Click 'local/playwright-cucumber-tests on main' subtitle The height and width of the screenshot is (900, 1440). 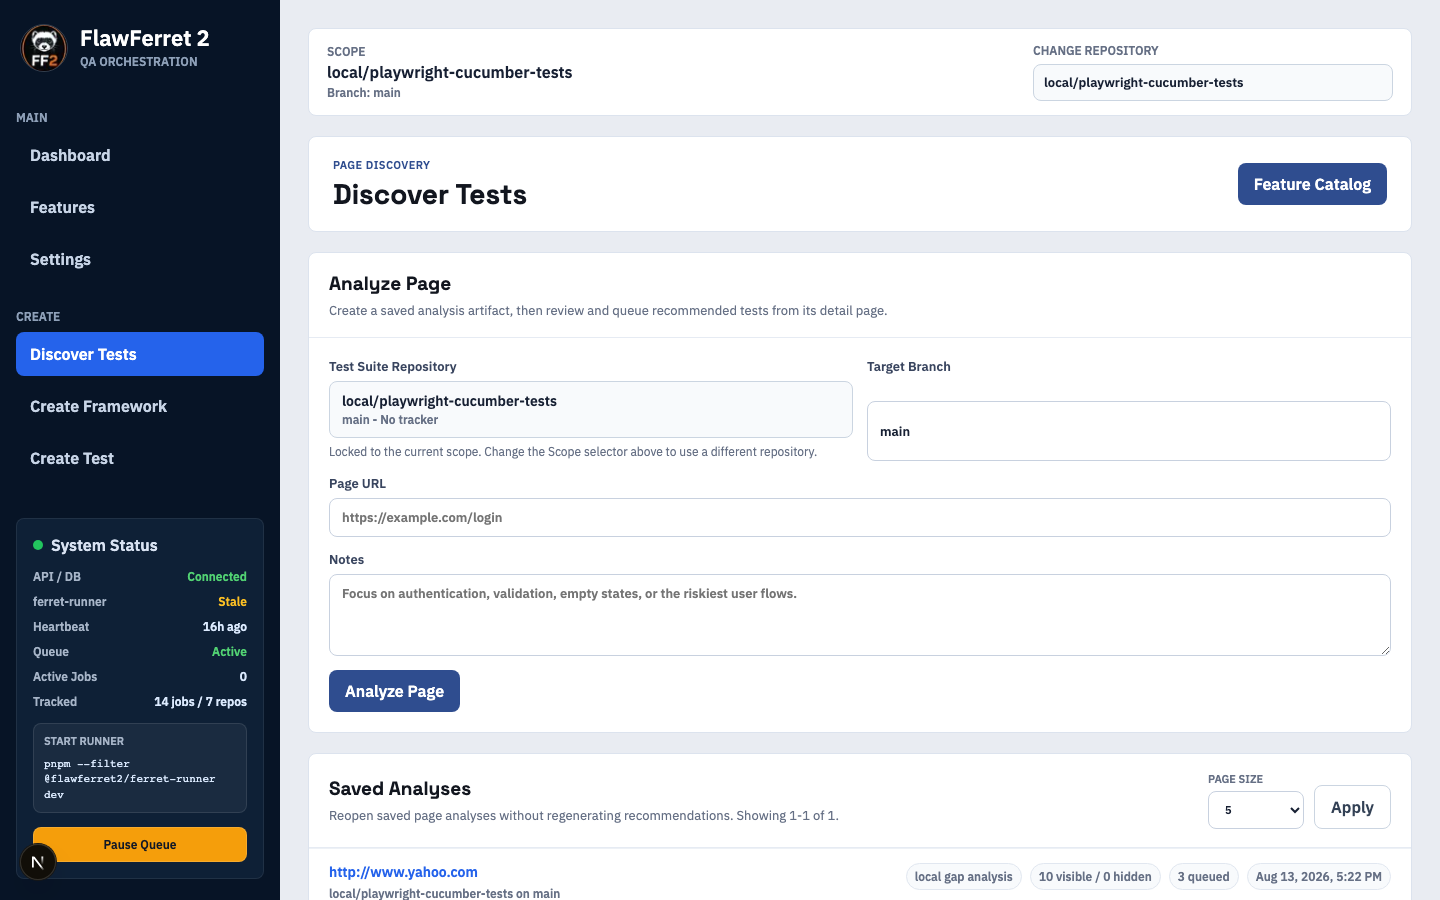[444, 893]
